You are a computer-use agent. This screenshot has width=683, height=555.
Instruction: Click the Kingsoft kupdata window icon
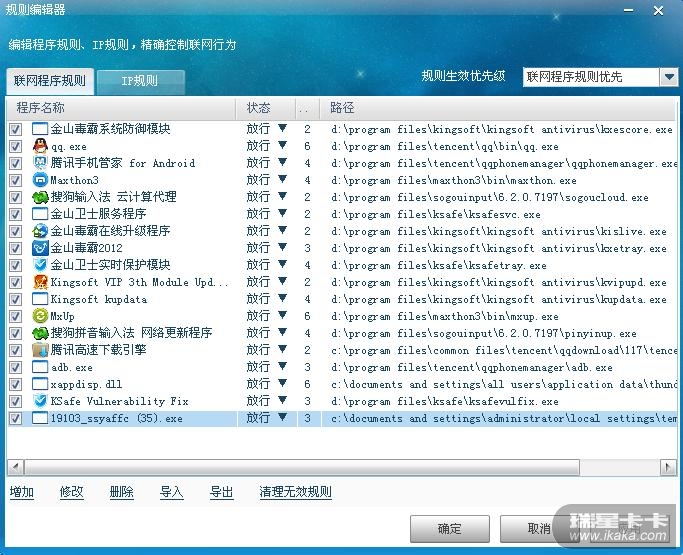(40, 299)
